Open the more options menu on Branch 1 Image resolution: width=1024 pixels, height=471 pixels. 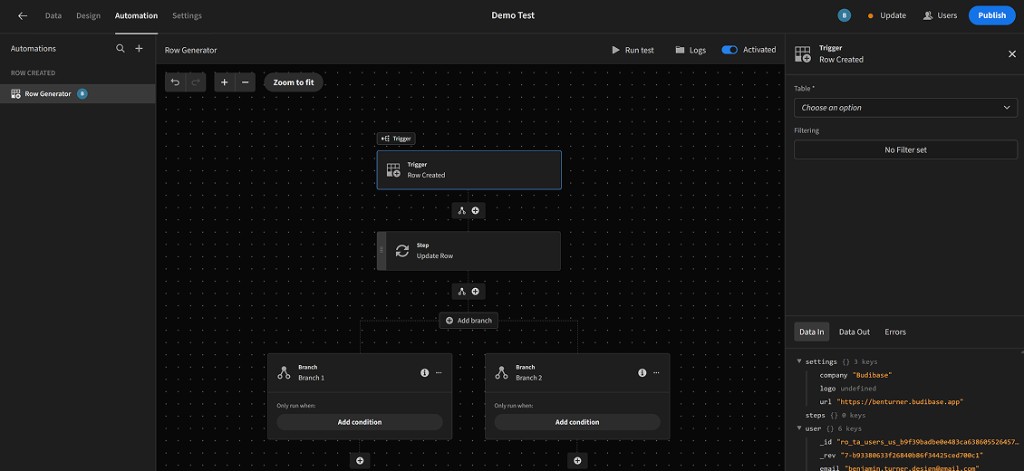point(439,372)
